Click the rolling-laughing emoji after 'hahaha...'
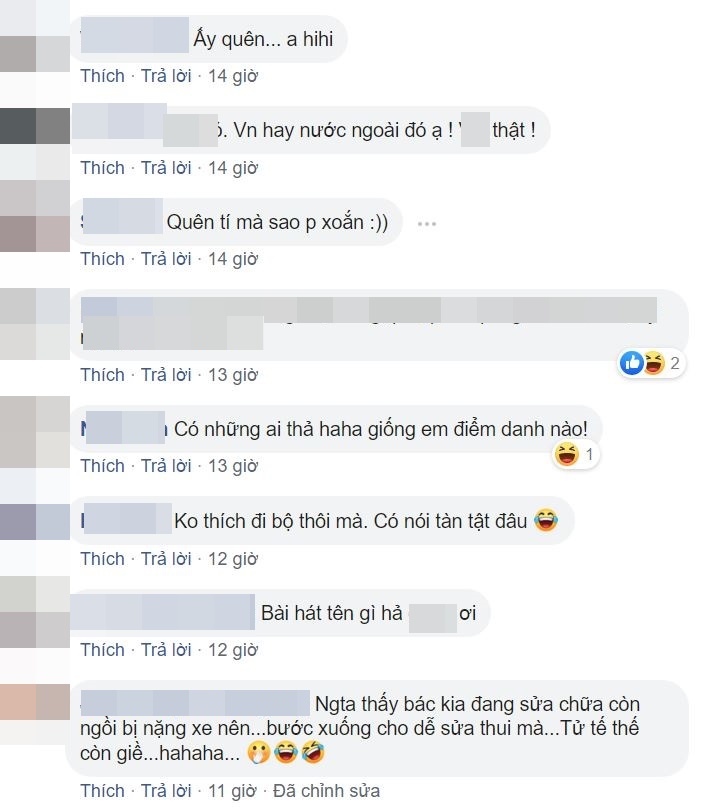The height and width of the screenshot is (811, 711). click(313, 753)
